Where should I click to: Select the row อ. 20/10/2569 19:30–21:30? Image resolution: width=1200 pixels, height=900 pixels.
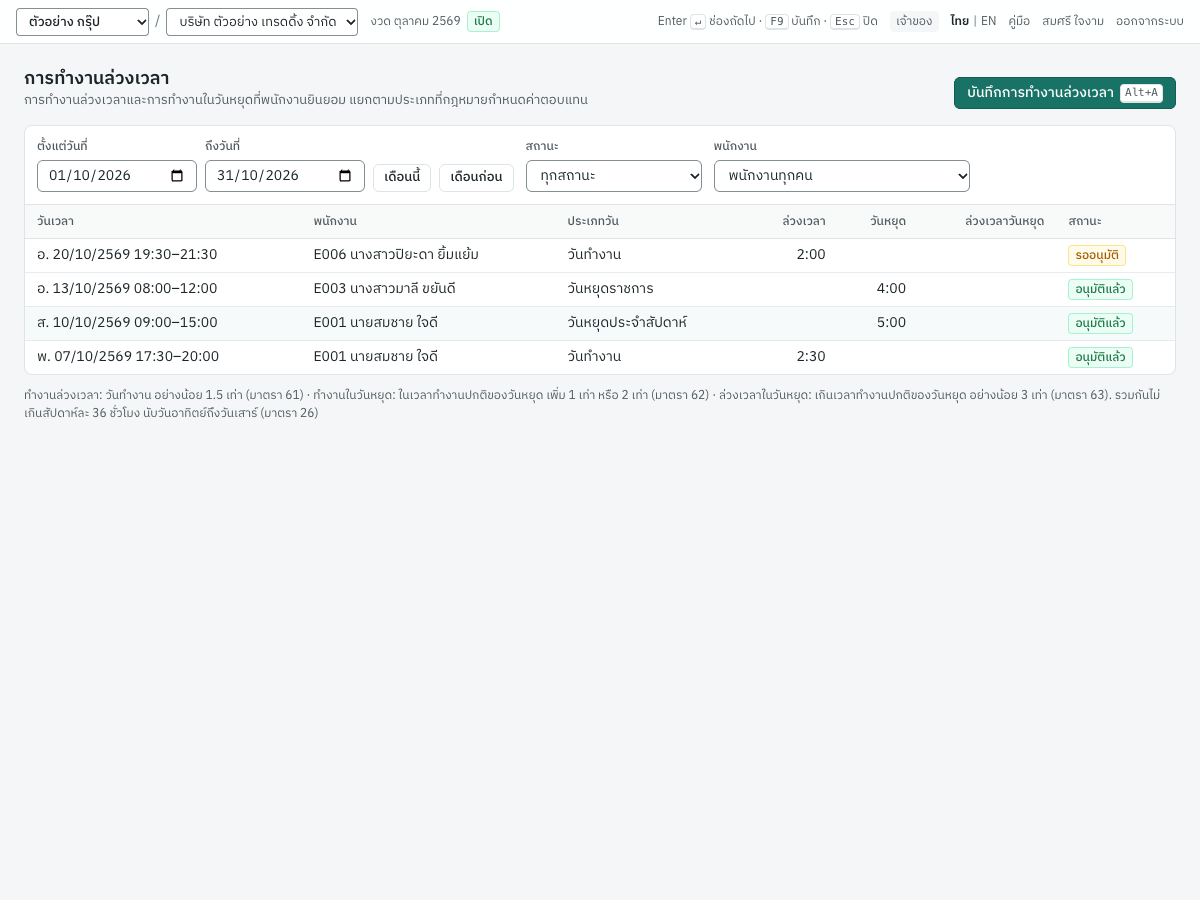coord(600,255)
